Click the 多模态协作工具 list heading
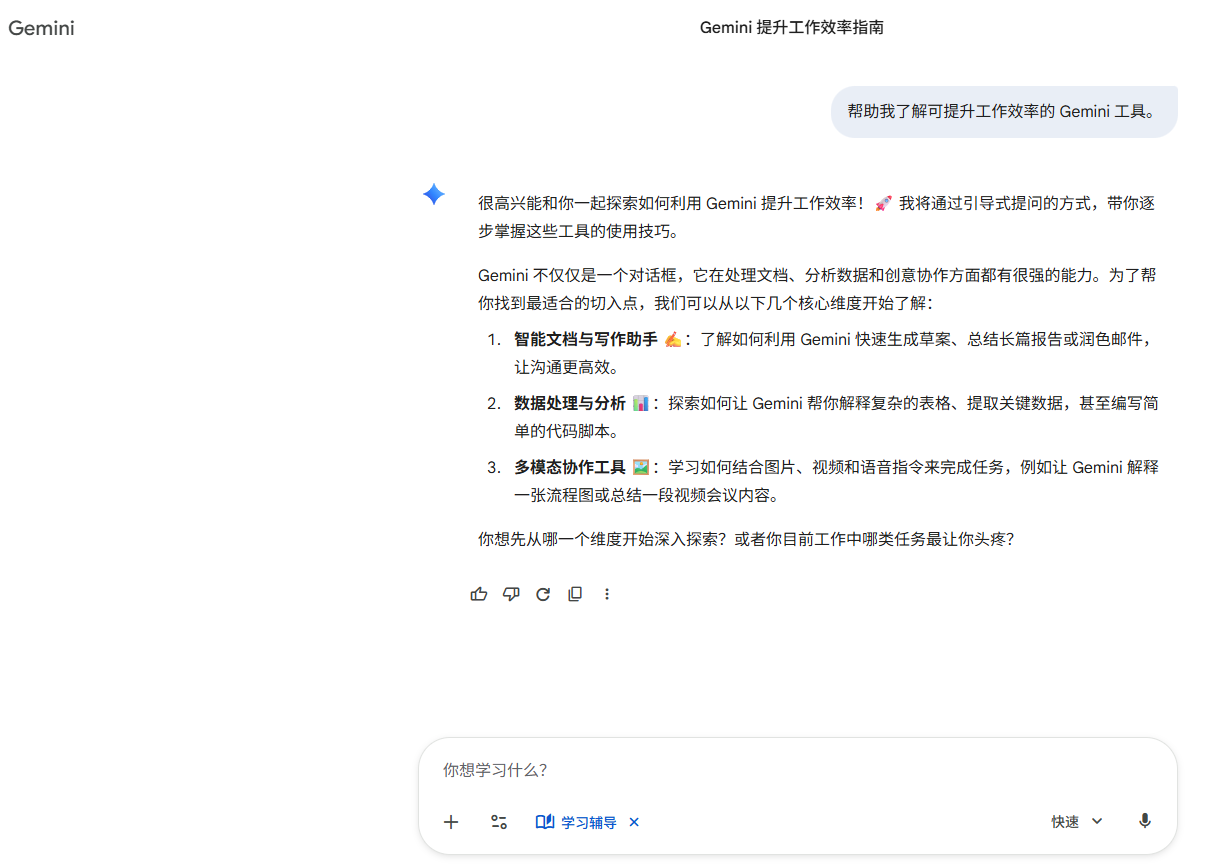The height and width of the screenshot is (864, 1223). [x=569, y=468]
